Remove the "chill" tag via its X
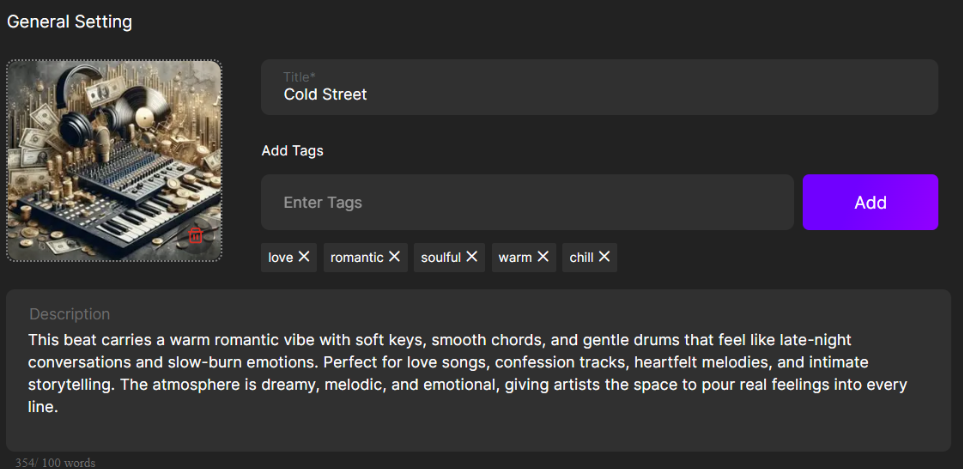Screen dimensions: 963x469 [604, 257]
